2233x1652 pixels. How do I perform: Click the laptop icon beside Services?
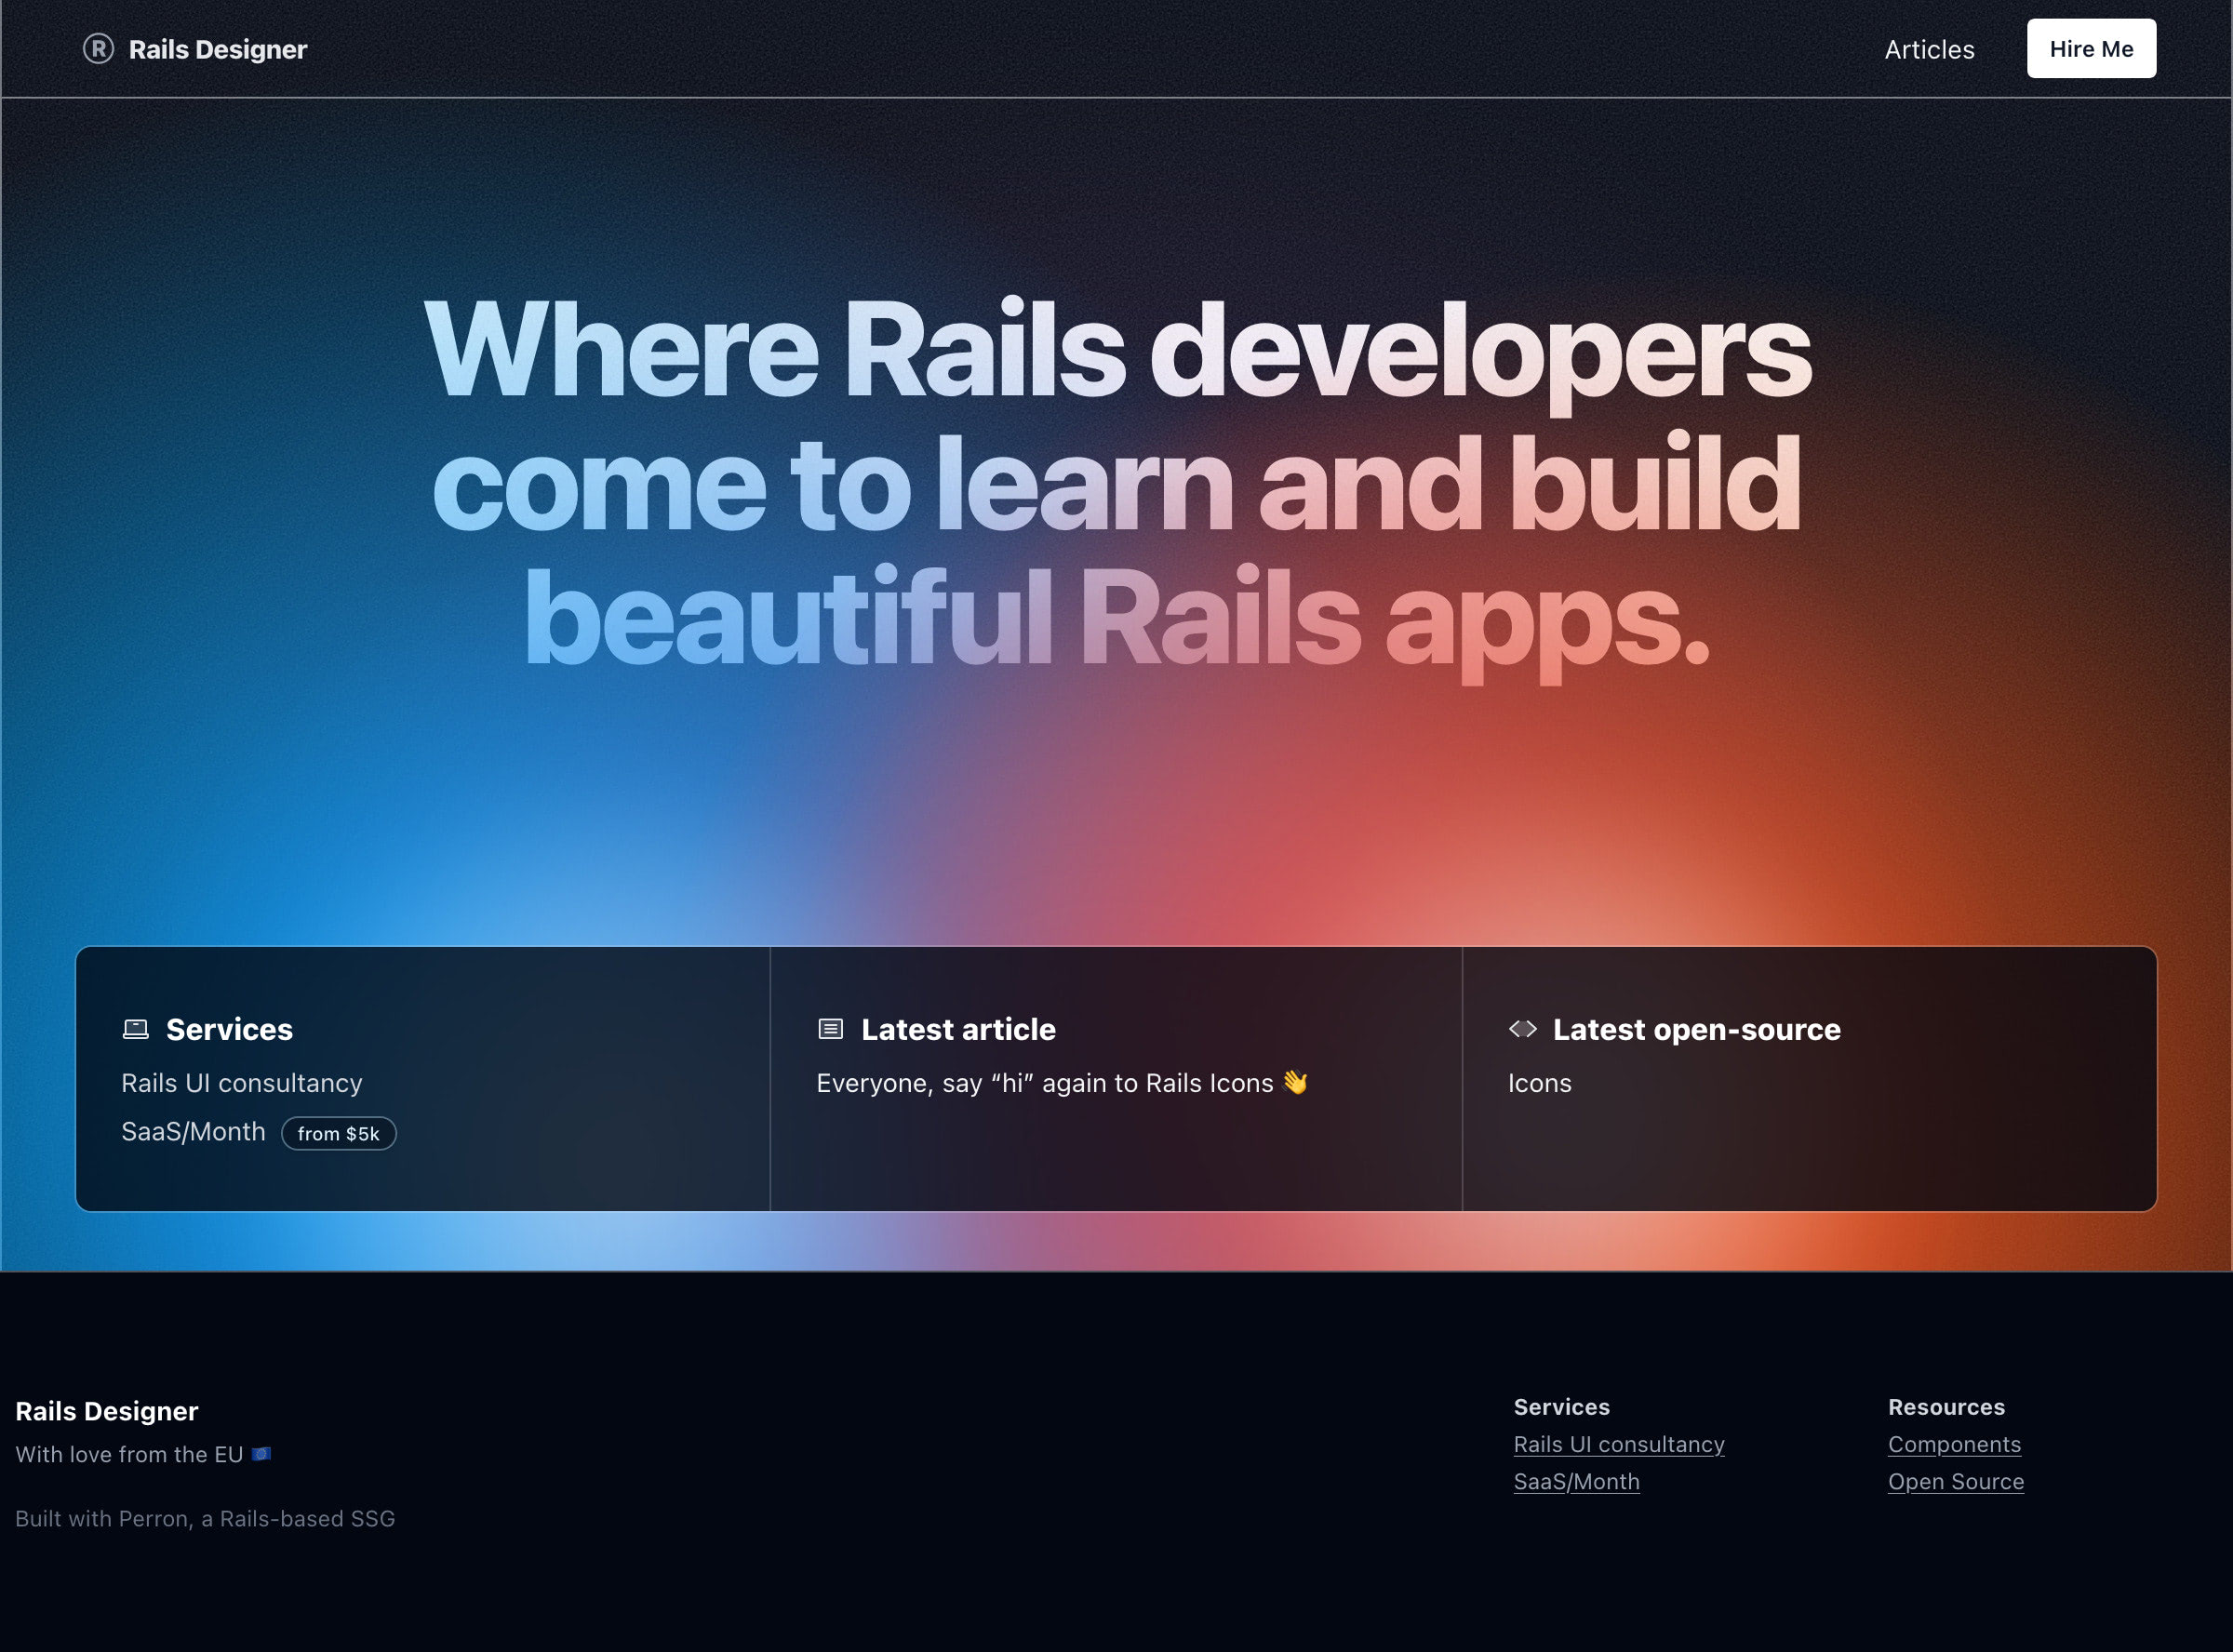pos(135,1029)
